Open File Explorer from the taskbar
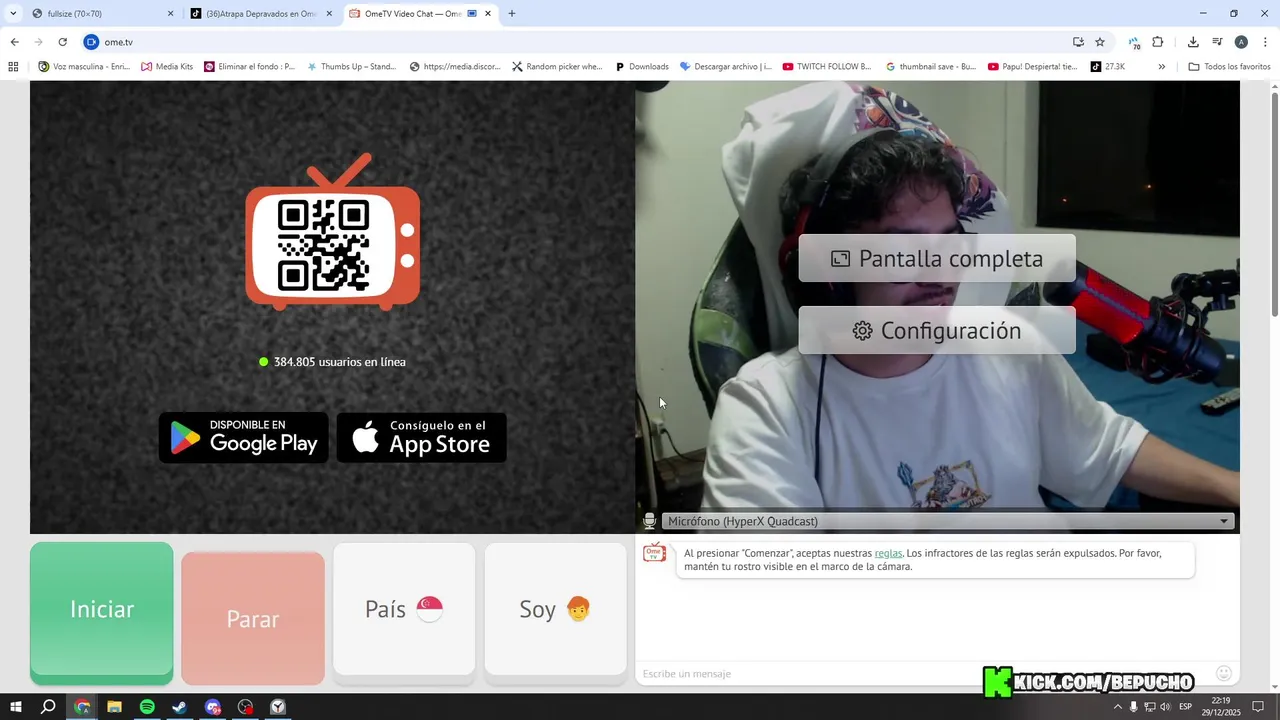 (114, 707)
